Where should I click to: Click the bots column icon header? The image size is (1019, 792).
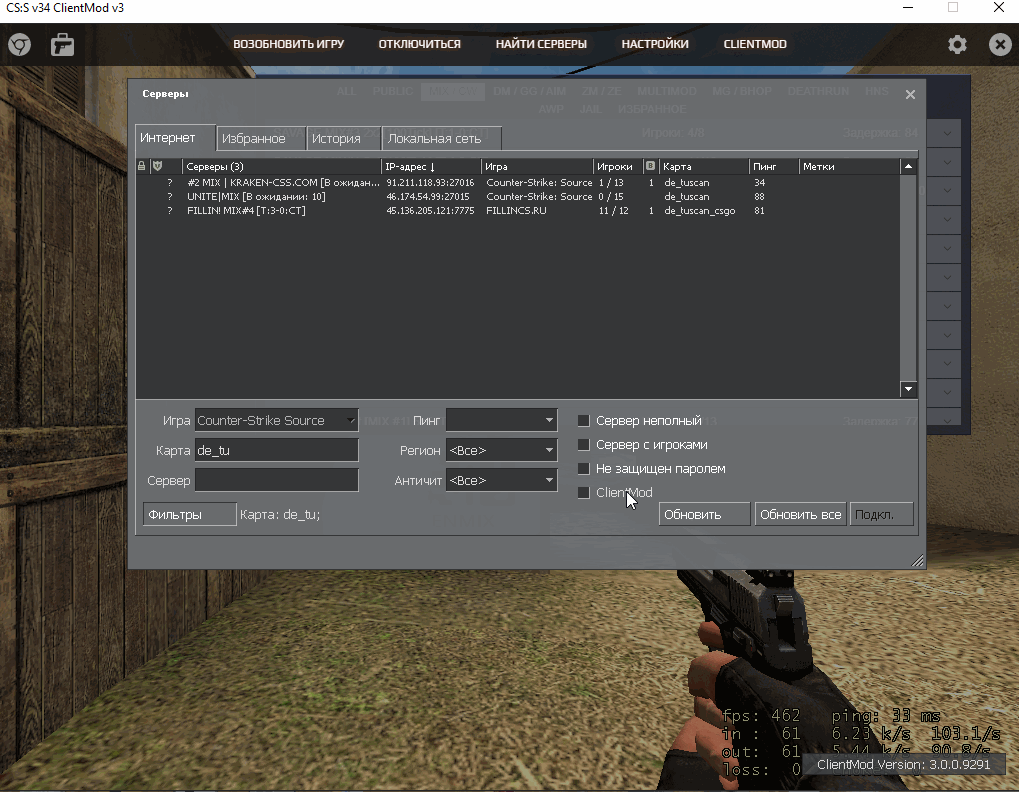click(x=650, y=166)
